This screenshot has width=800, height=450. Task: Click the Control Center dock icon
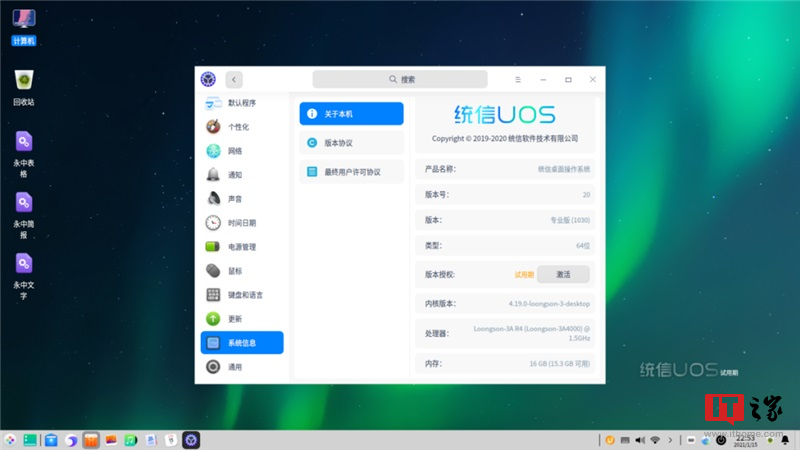191,440
